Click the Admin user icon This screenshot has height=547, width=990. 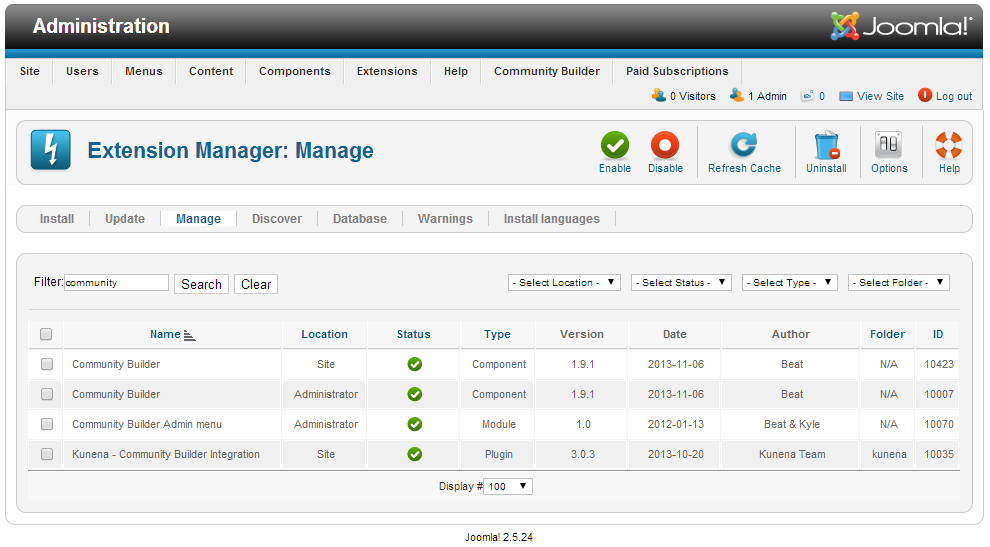point(736,95)
